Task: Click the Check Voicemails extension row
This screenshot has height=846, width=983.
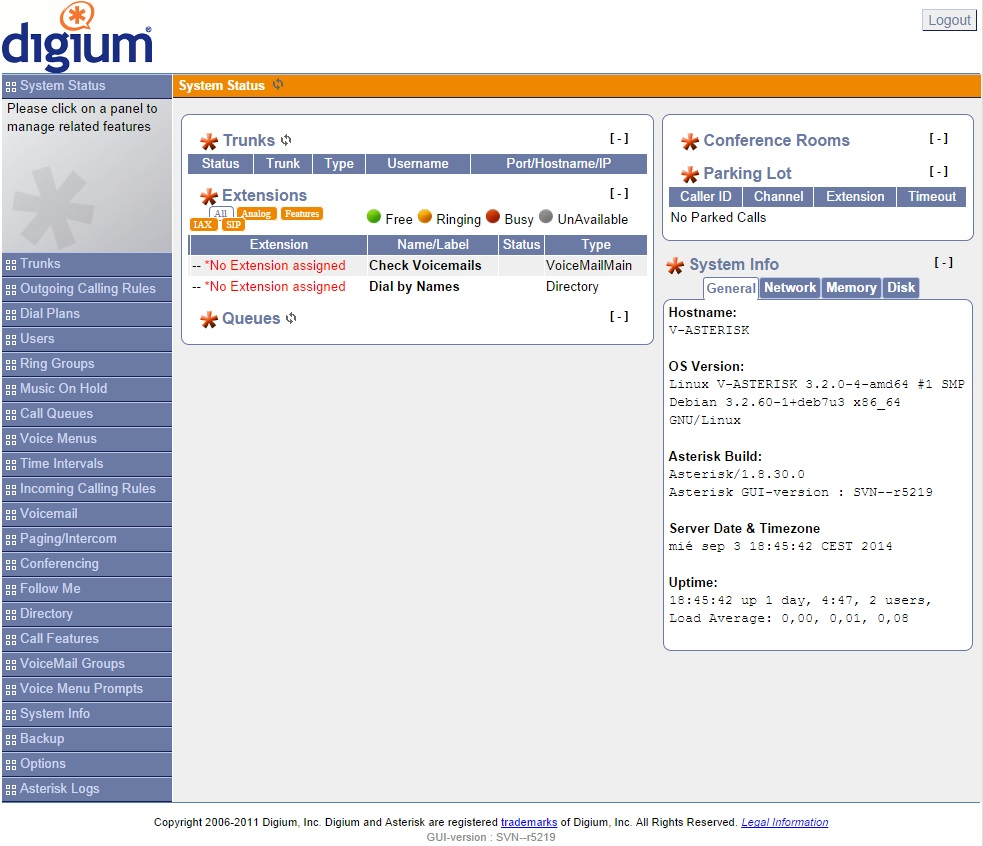Action: (x=418, y=266)
